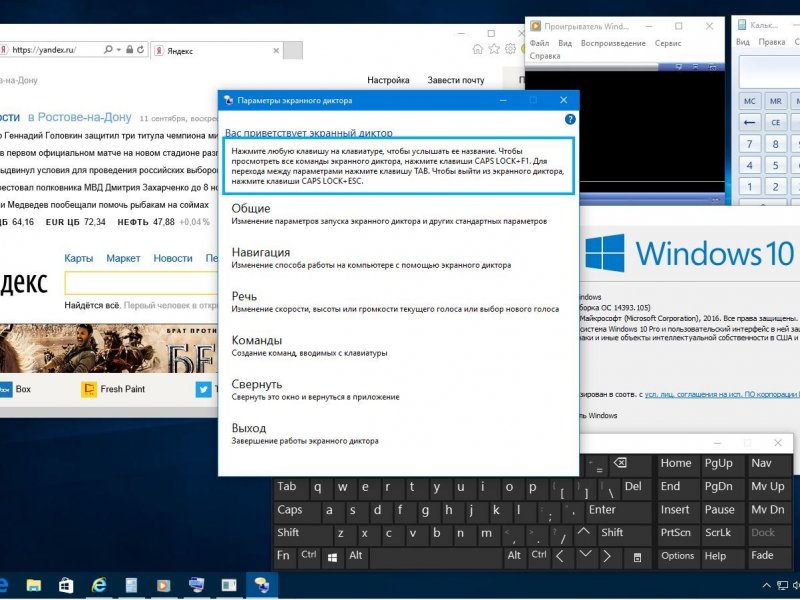Open Internet Explorer tools gear icon
The width and height of the screenshot is (800, 600).
pyautogui.click(x=510, y=49)
